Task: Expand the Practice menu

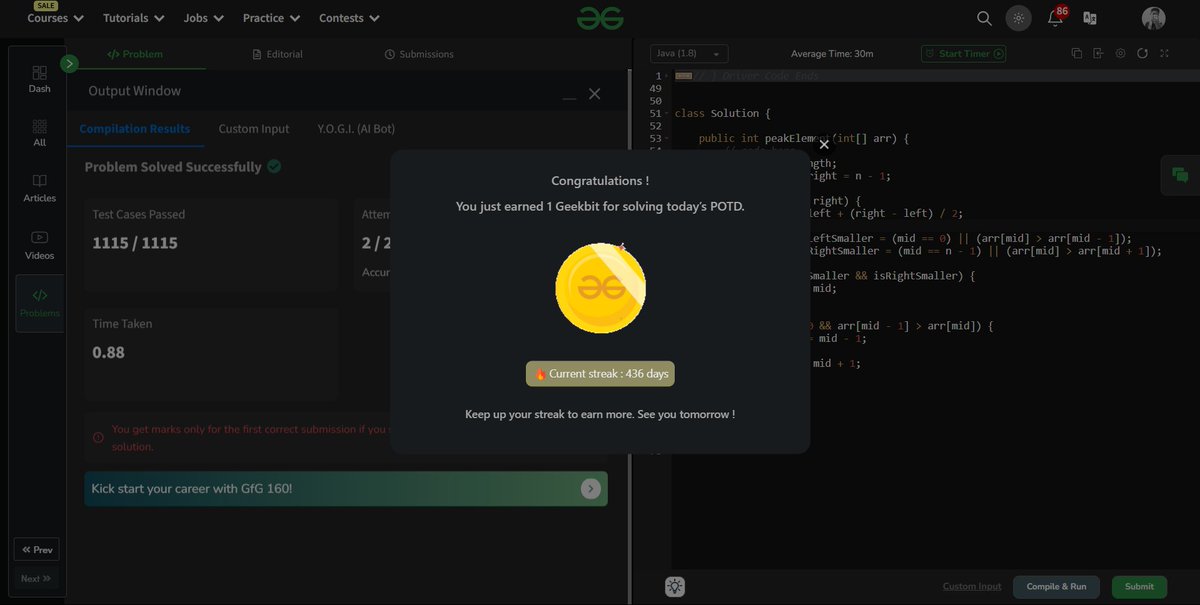Action: coord(271,18)
